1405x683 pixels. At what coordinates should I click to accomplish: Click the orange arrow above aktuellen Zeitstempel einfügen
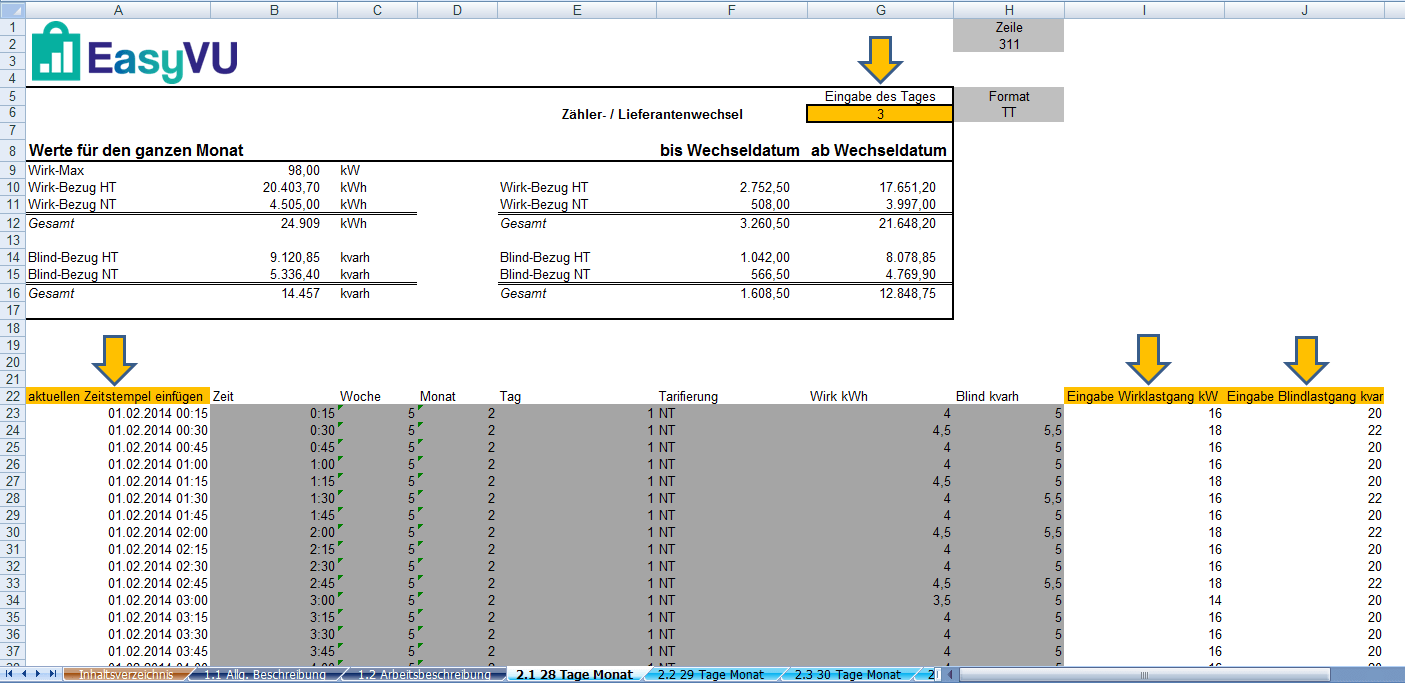[115, 358]
